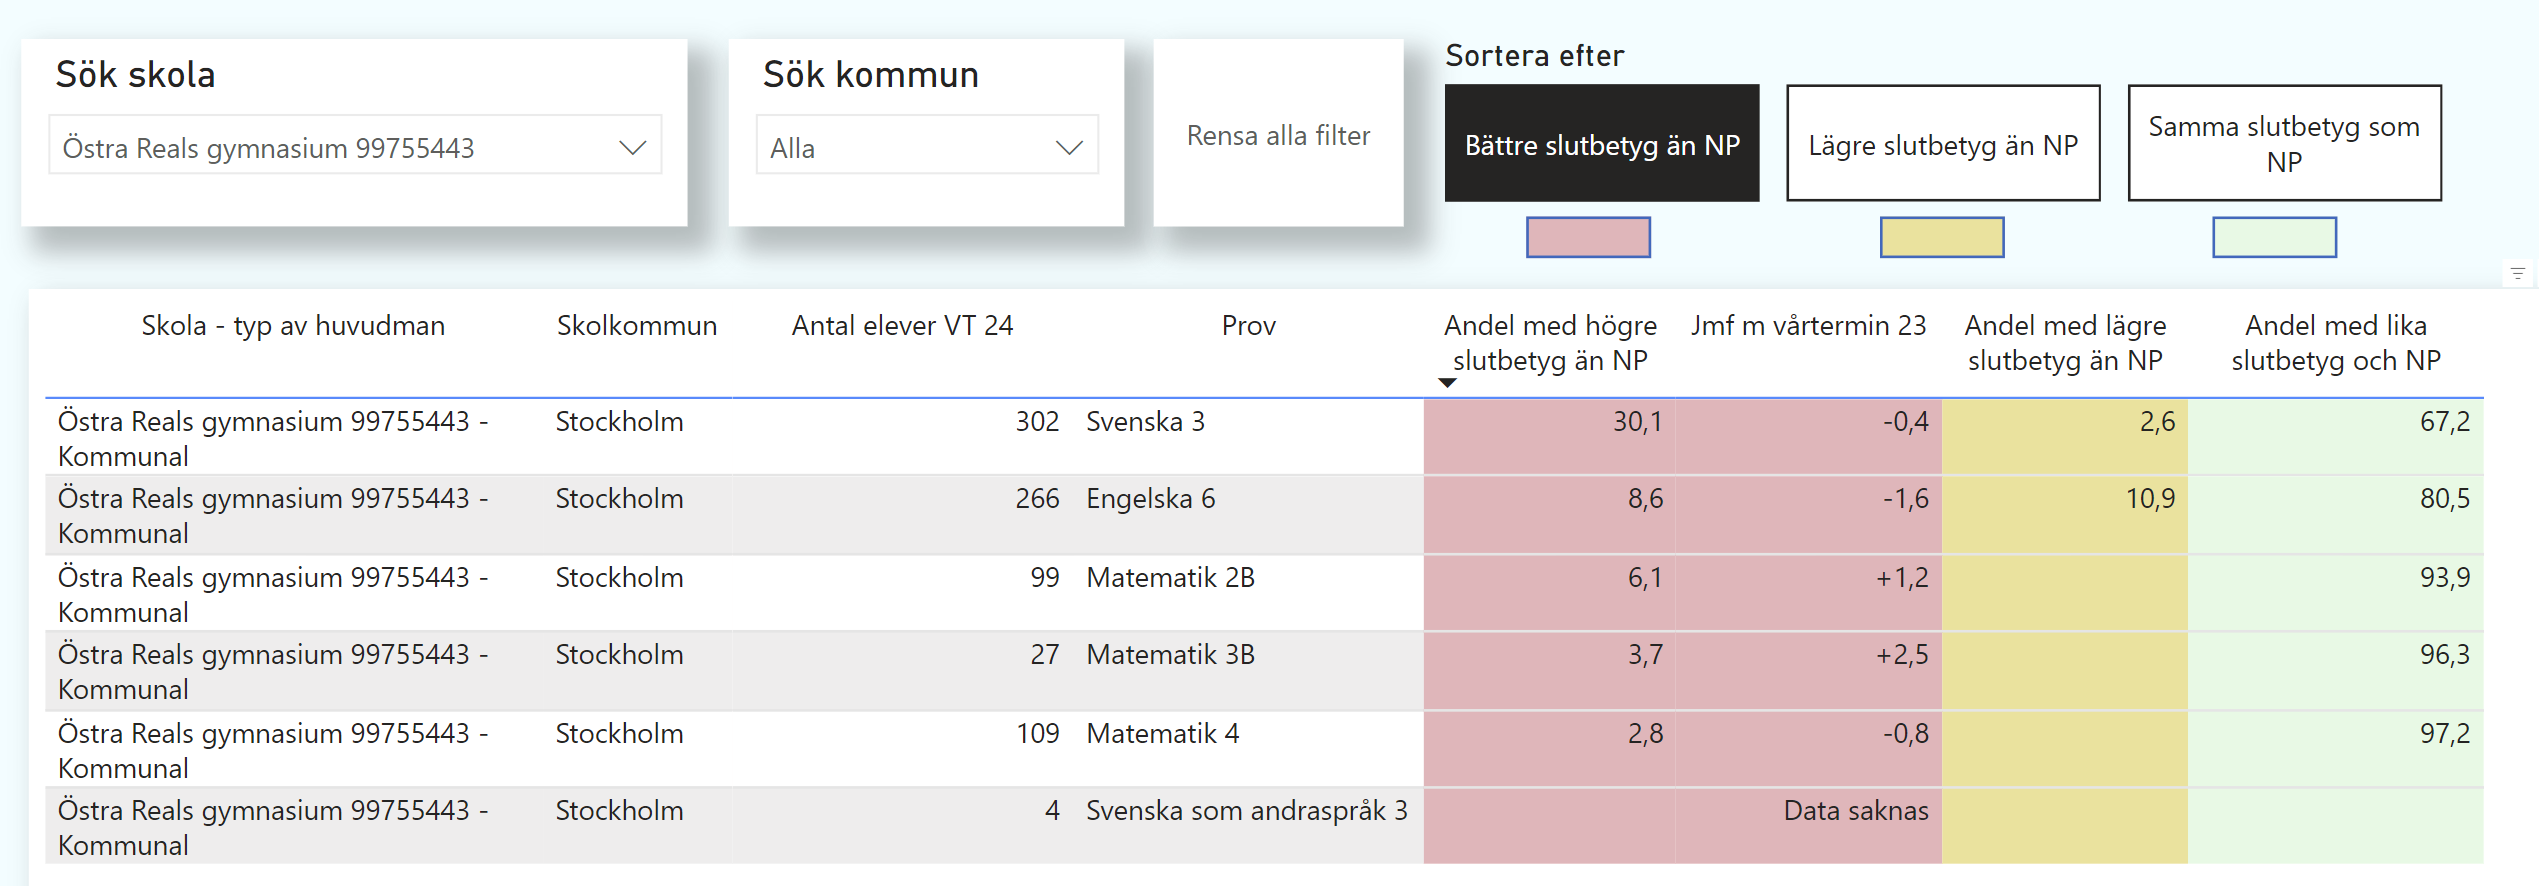The height and width of the screenshot is (886, 2539).
Task: Select Bättre slutbetyg än NP sort option
Action: (x=1601, y=144)
